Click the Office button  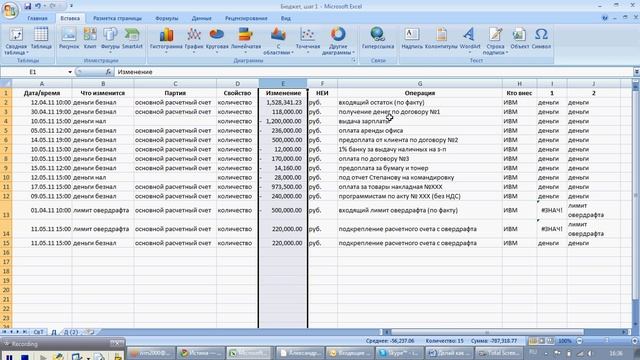tap(10, 10)
